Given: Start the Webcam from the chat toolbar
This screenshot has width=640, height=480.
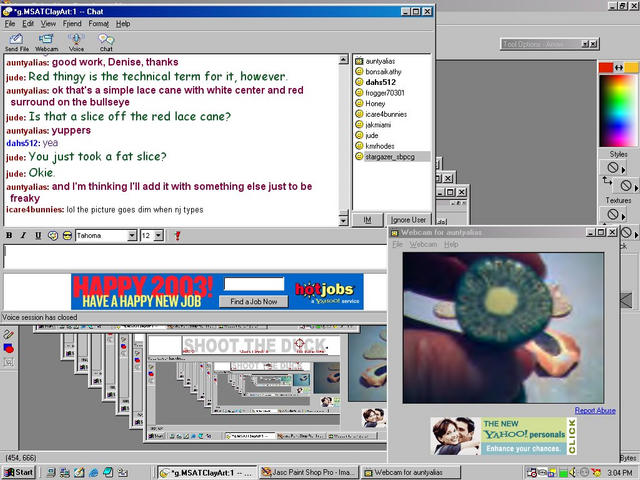Looking at the screenshot, I should (x=46, y=42).
